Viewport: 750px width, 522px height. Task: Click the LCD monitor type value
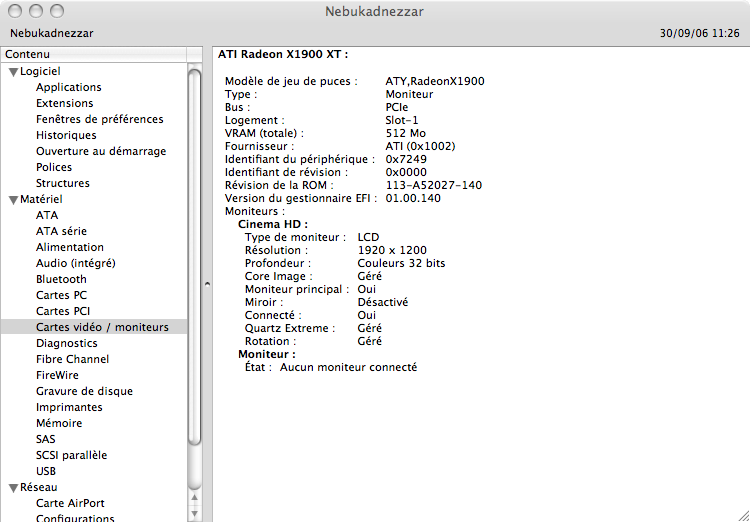pyautogui.click(x=368, y=237)
